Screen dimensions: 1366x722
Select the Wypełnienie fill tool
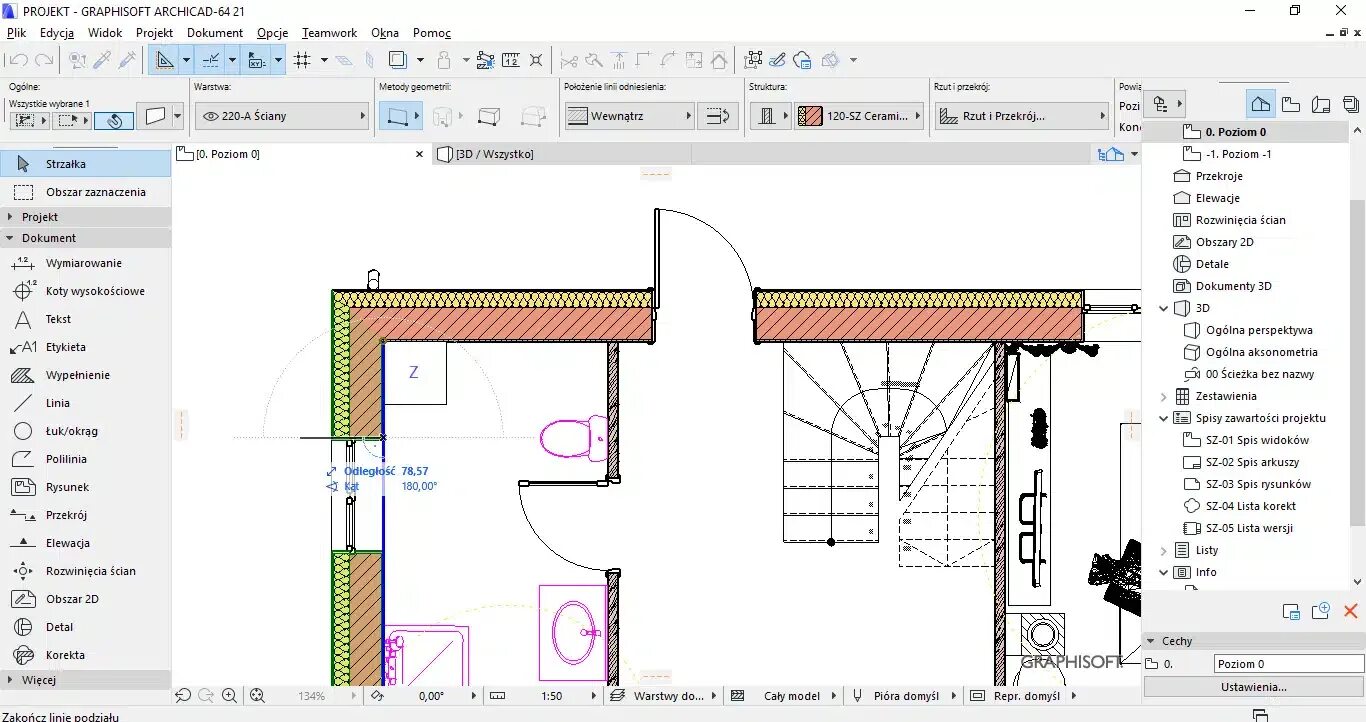point(85,375)
